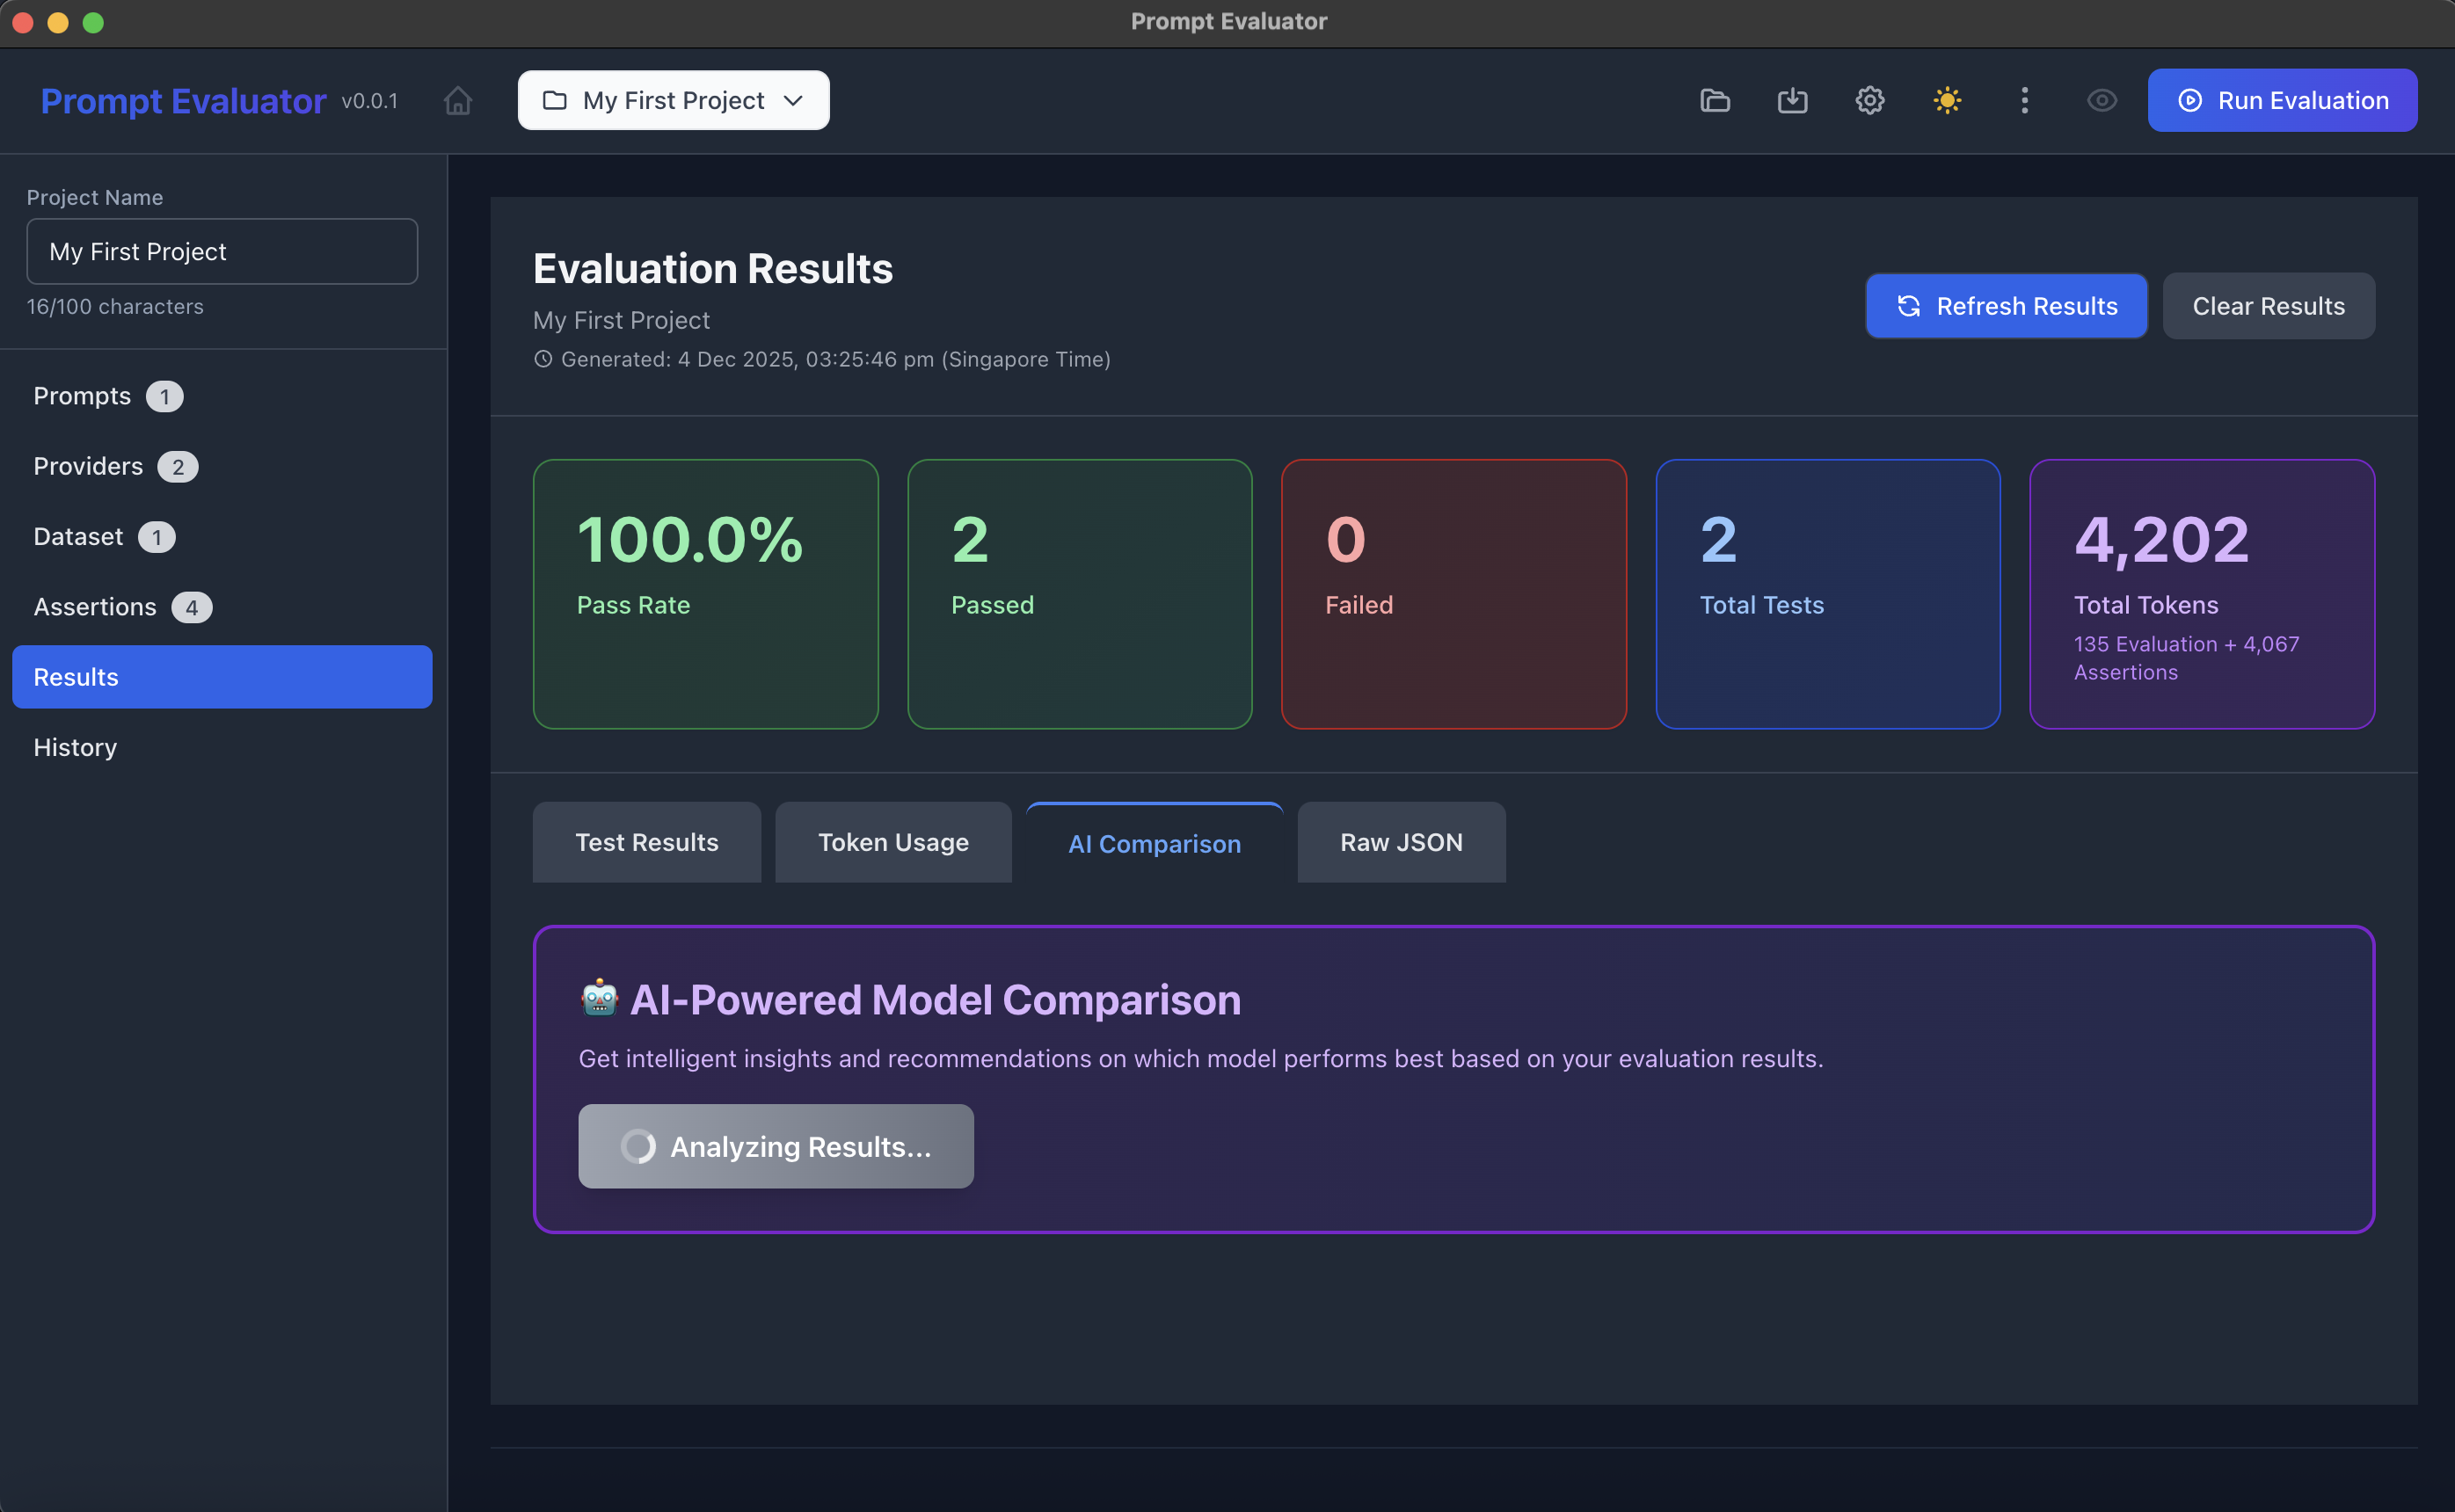2455x1512 pixels.
Task: Switch to the Raw JSON tab
Action: point(1400,842)
